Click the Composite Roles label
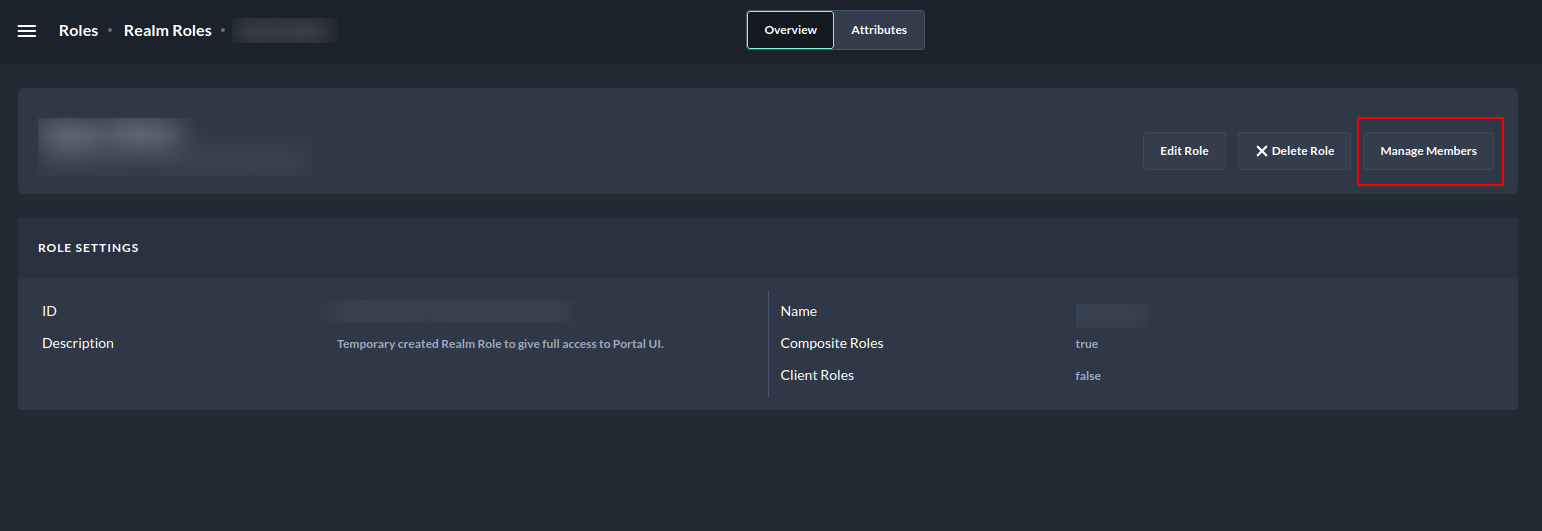The image size is (1542, 531). [831, 343]
